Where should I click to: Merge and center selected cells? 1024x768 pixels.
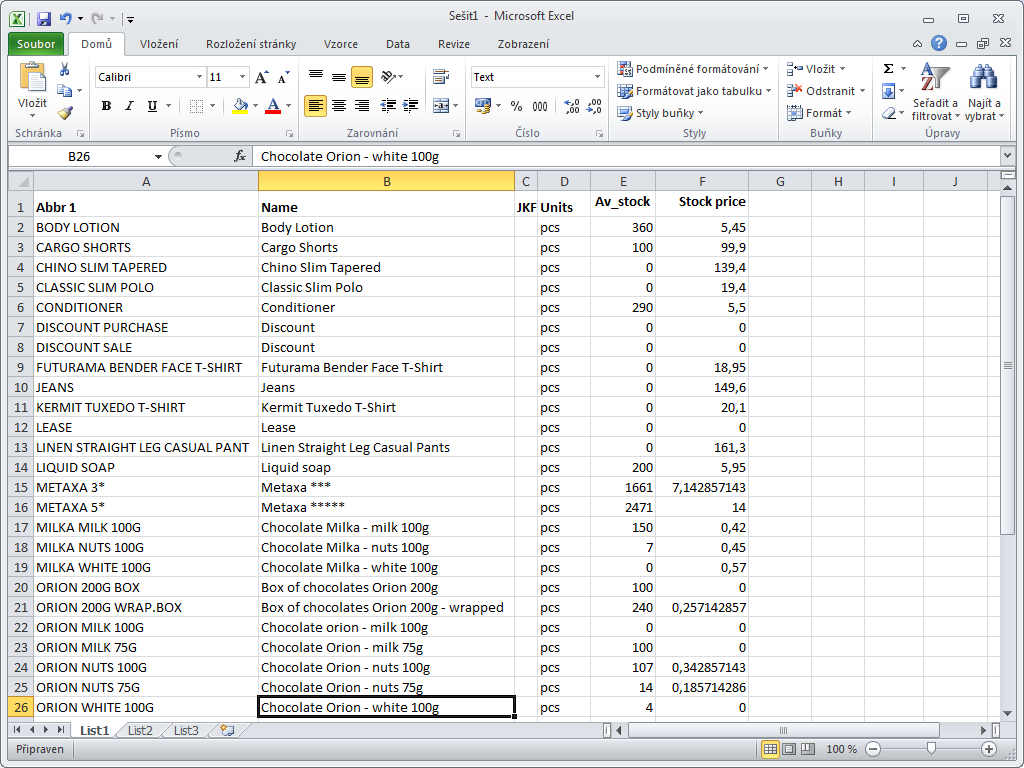(441, 106)
